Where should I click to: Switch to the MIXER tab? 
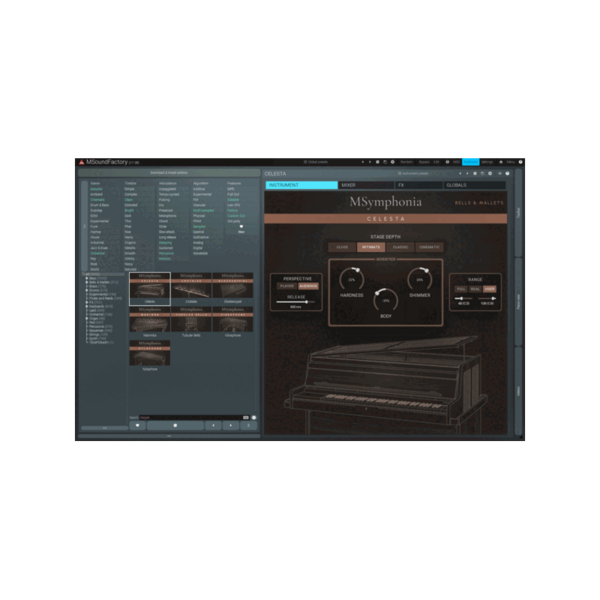[366, 185]
